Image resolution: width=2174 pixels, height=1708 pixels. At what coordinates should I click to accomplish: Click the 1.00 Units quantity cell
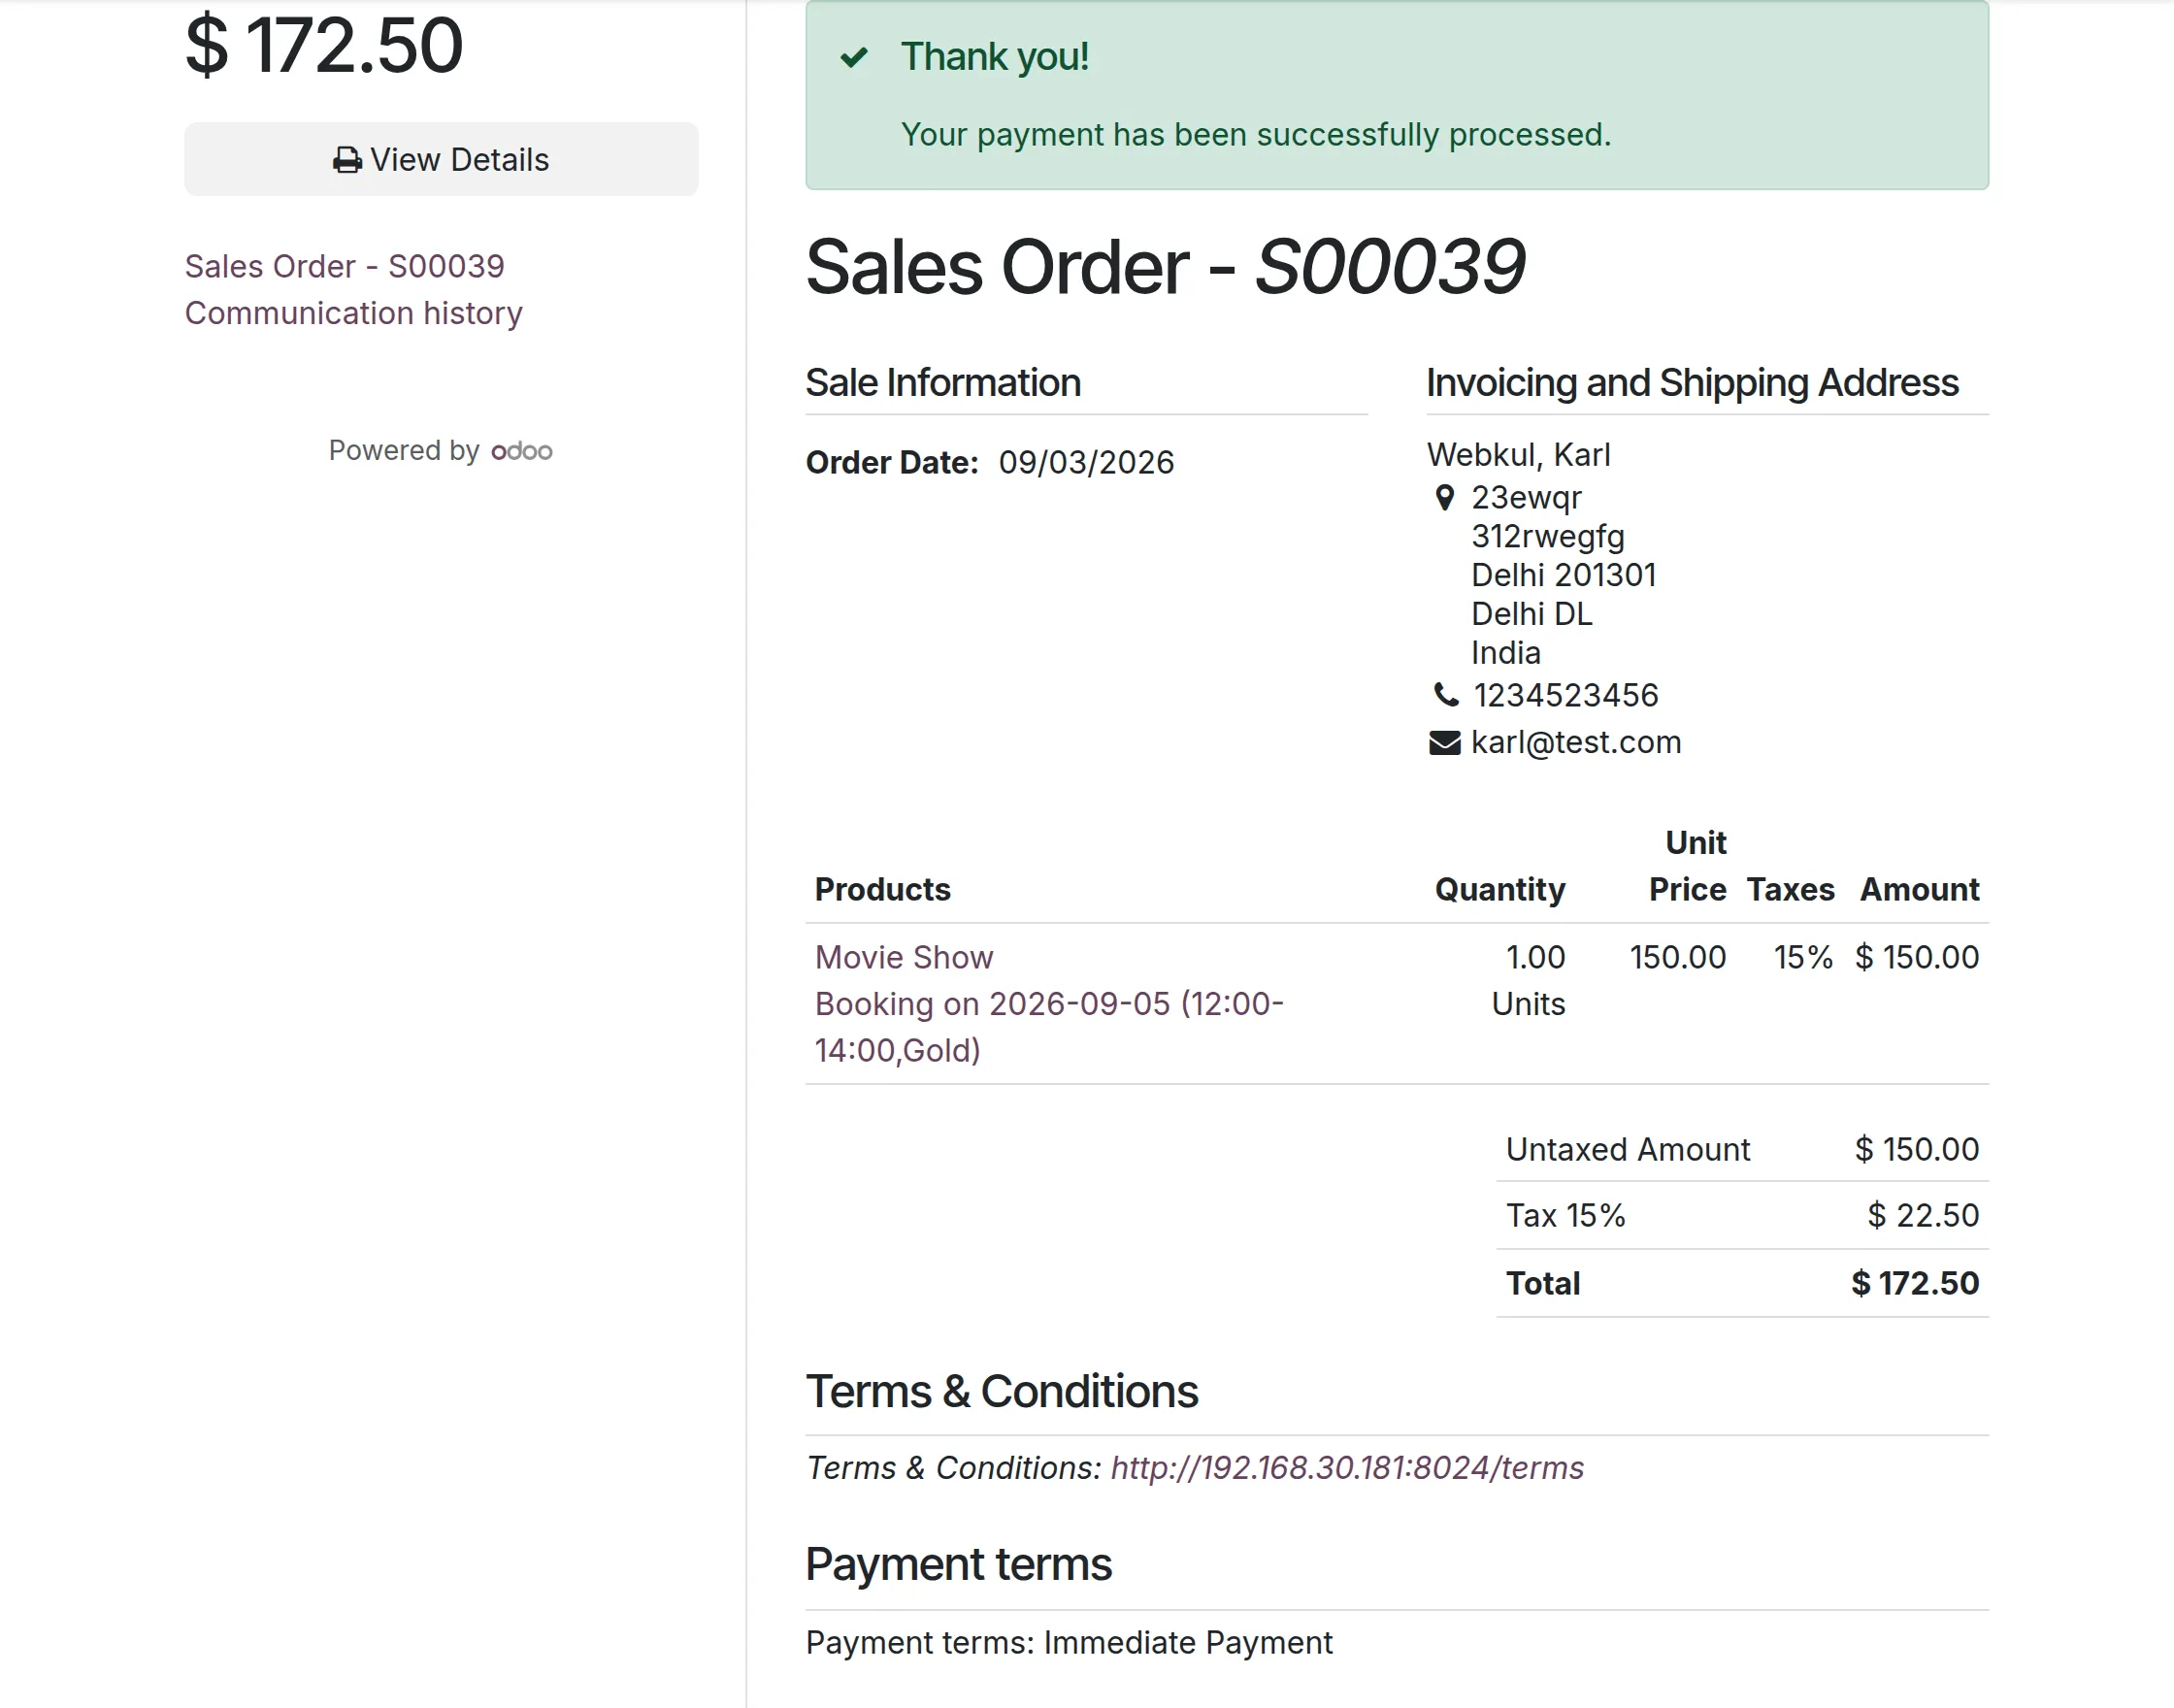pos(1528,980)
